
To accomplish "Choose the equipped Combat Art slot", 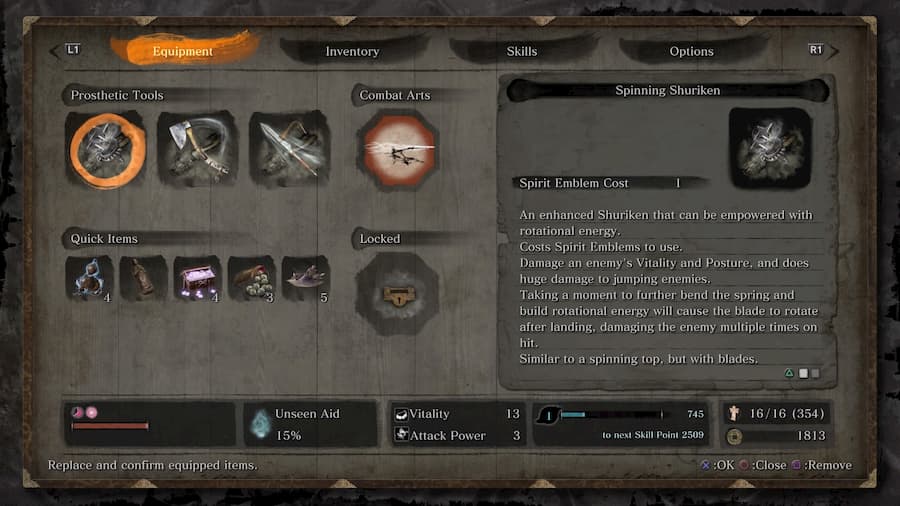I will pos(398,150).
